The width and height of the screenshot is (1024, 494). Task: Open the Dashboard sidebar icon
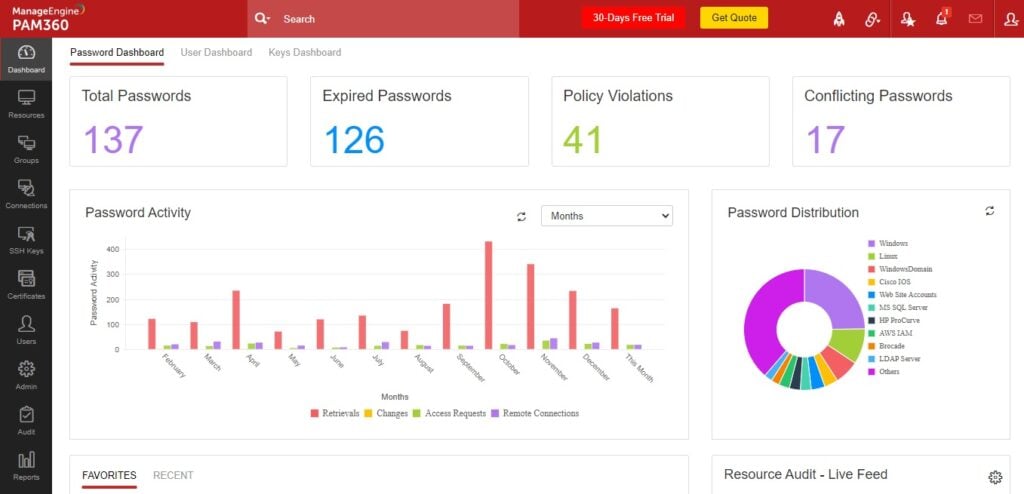click(x=26, y=59)
